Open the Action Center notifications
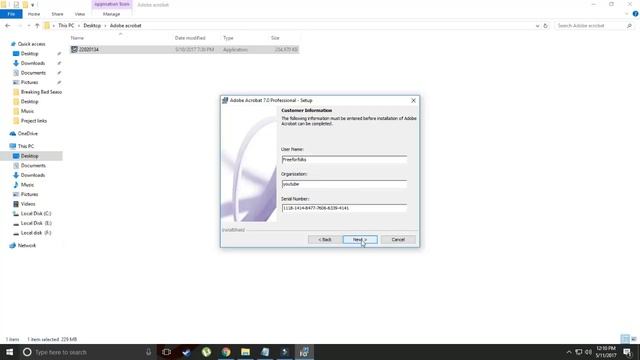 (628, 352)
